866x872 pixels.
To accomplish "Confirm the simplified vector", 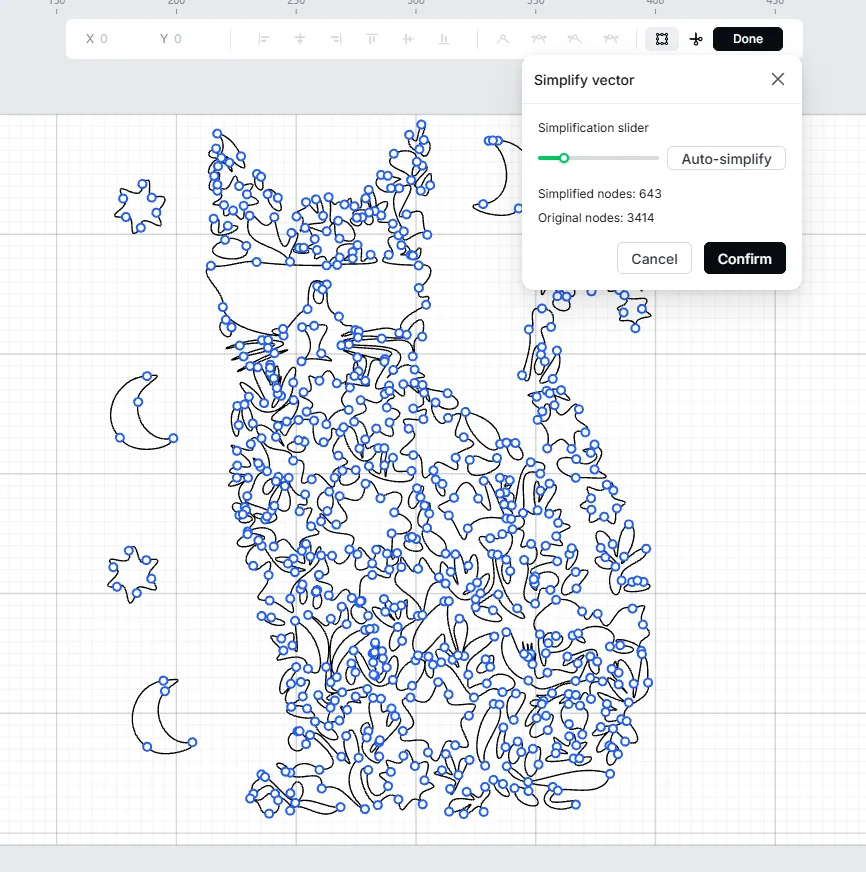I will point(744,258).
